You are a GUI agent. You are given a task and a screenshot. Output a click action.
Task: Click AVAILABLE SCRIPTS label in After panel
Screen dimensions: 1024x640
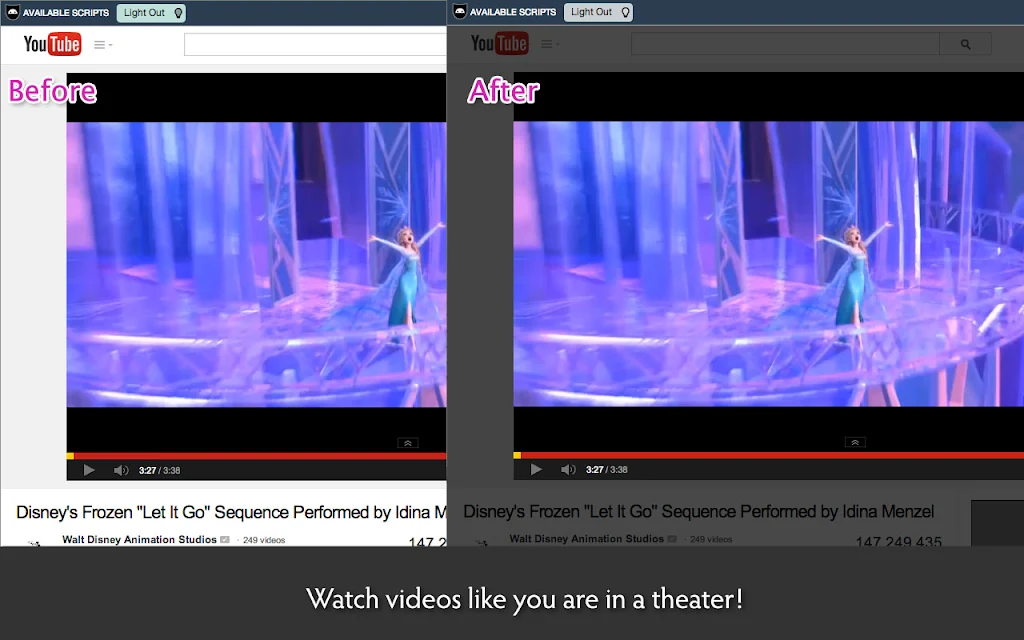tap(513, 12)
